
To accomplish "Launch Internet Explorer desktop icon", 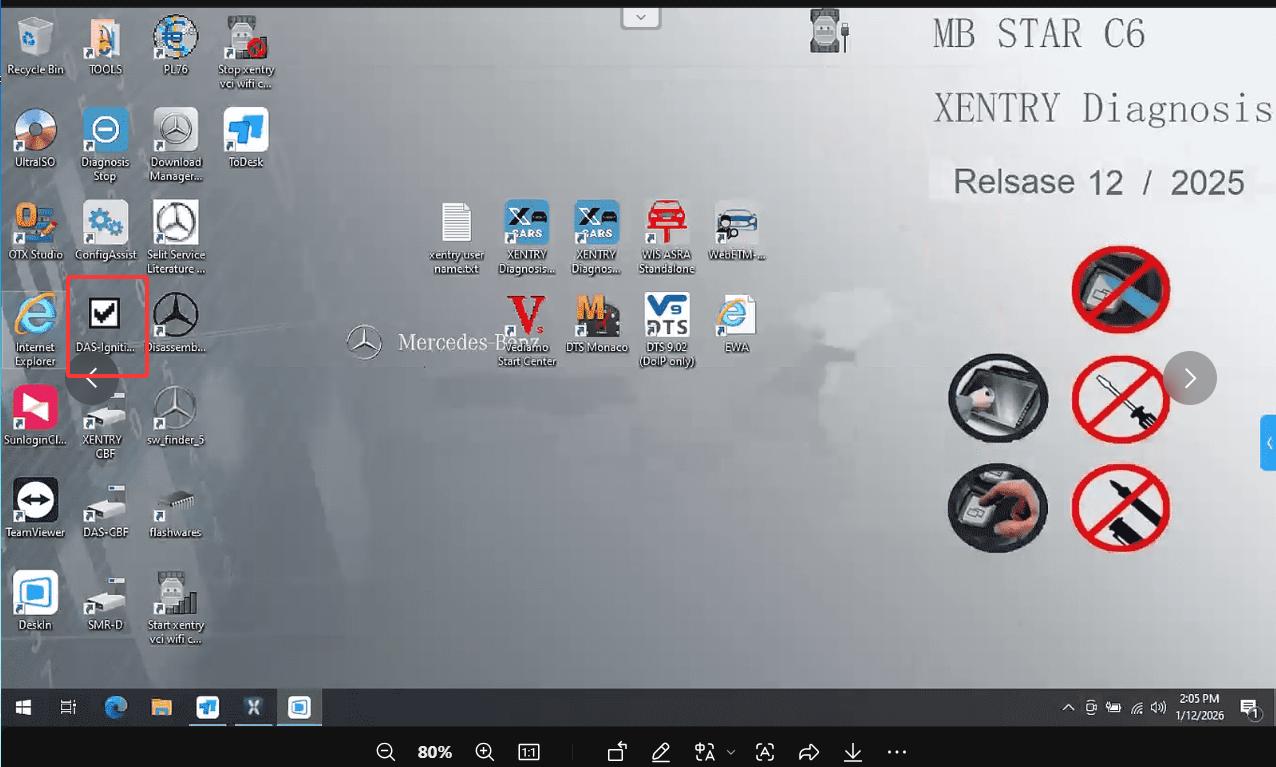I will pos(35,331).
